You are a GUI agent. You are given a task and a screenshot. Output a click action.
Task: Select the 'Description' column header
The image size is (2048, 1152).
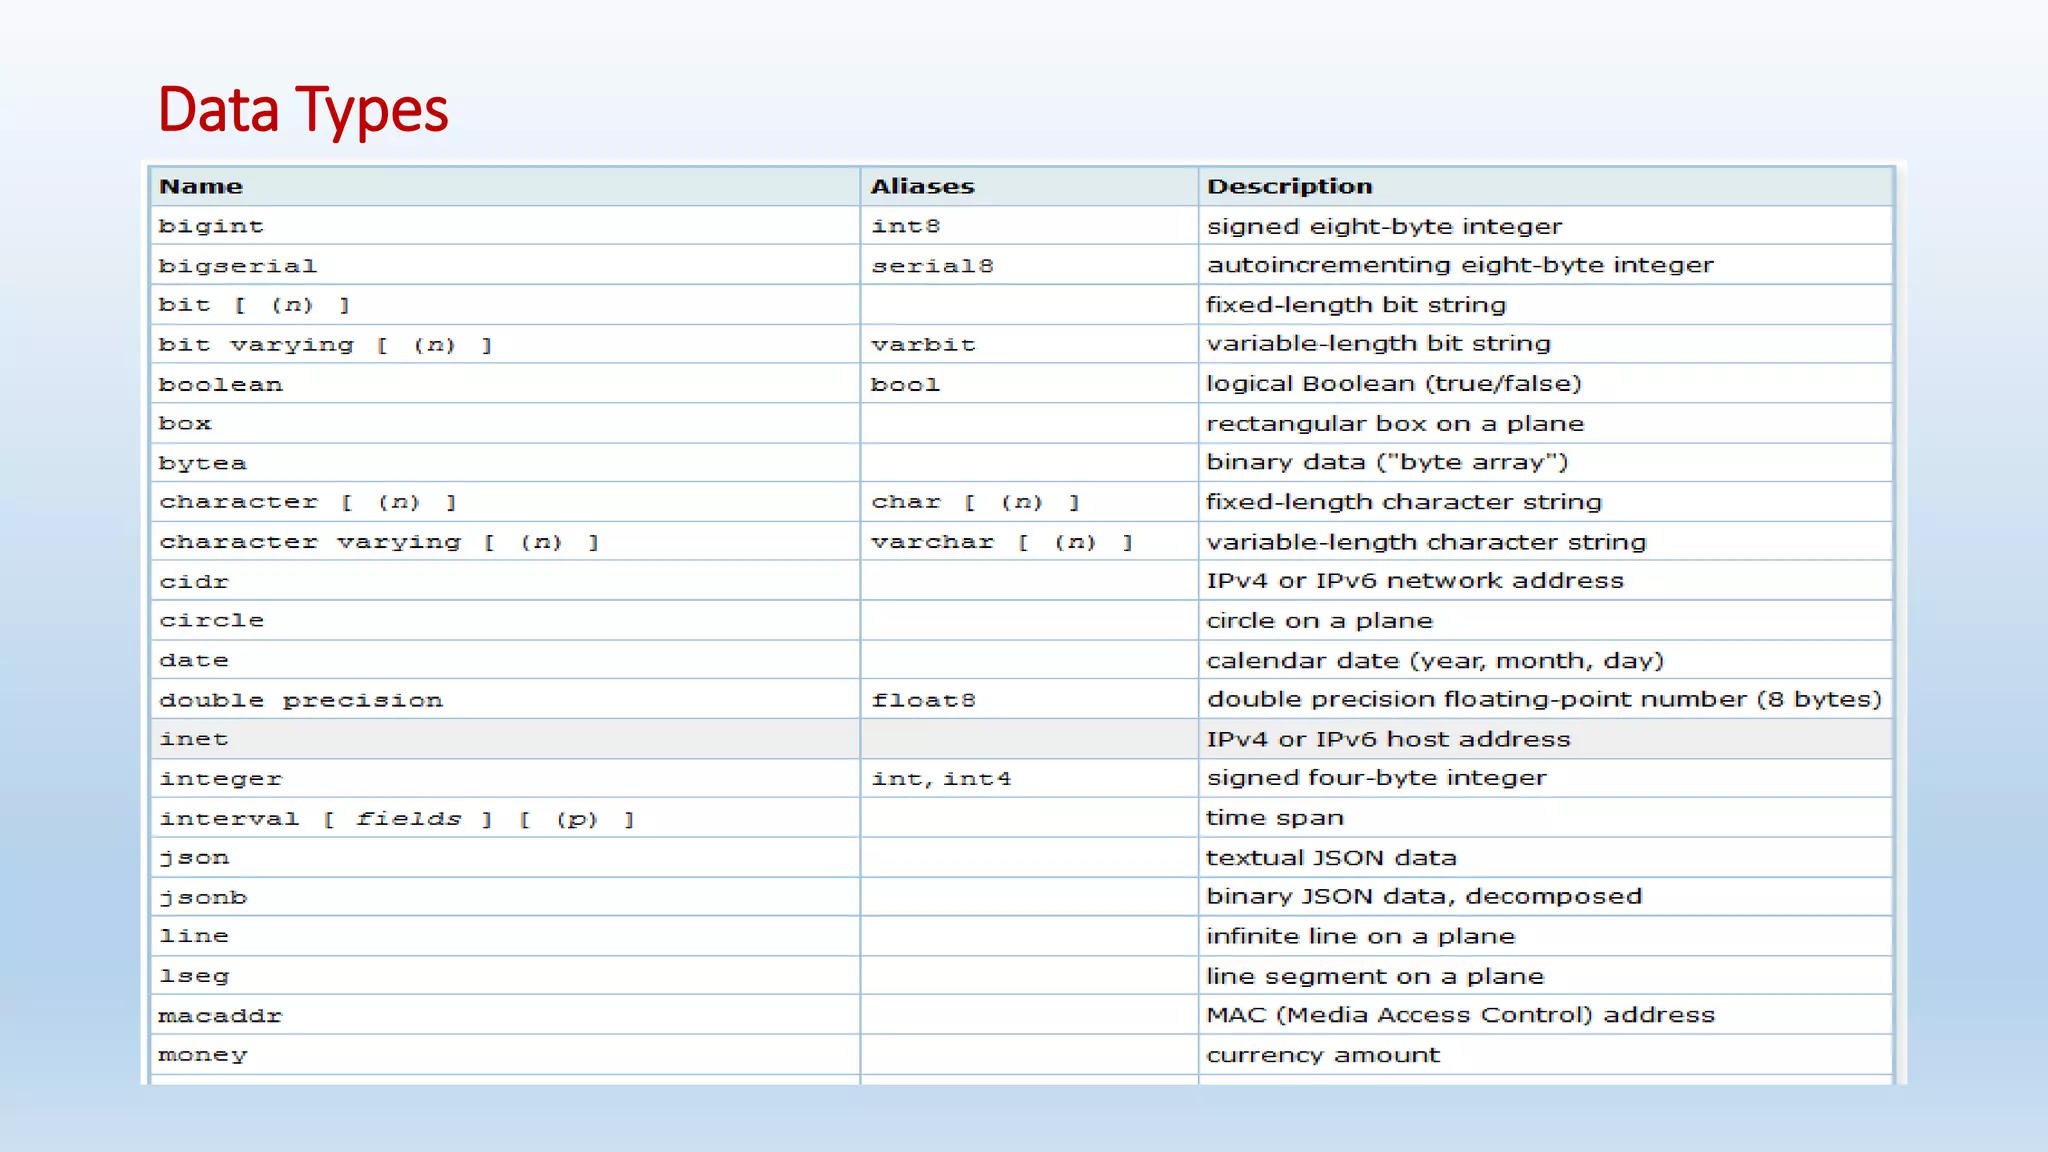click(x=1546, y=186)
